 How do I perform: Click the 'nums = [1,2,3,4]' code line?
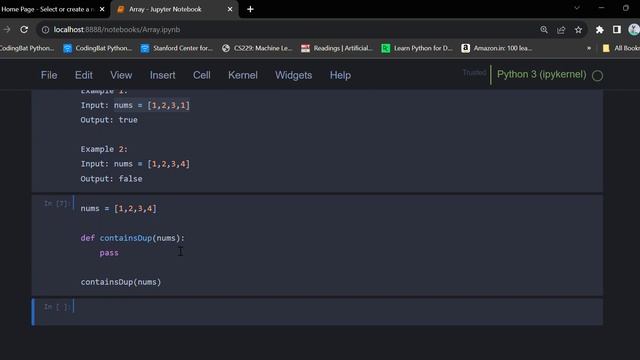point(118,209)
